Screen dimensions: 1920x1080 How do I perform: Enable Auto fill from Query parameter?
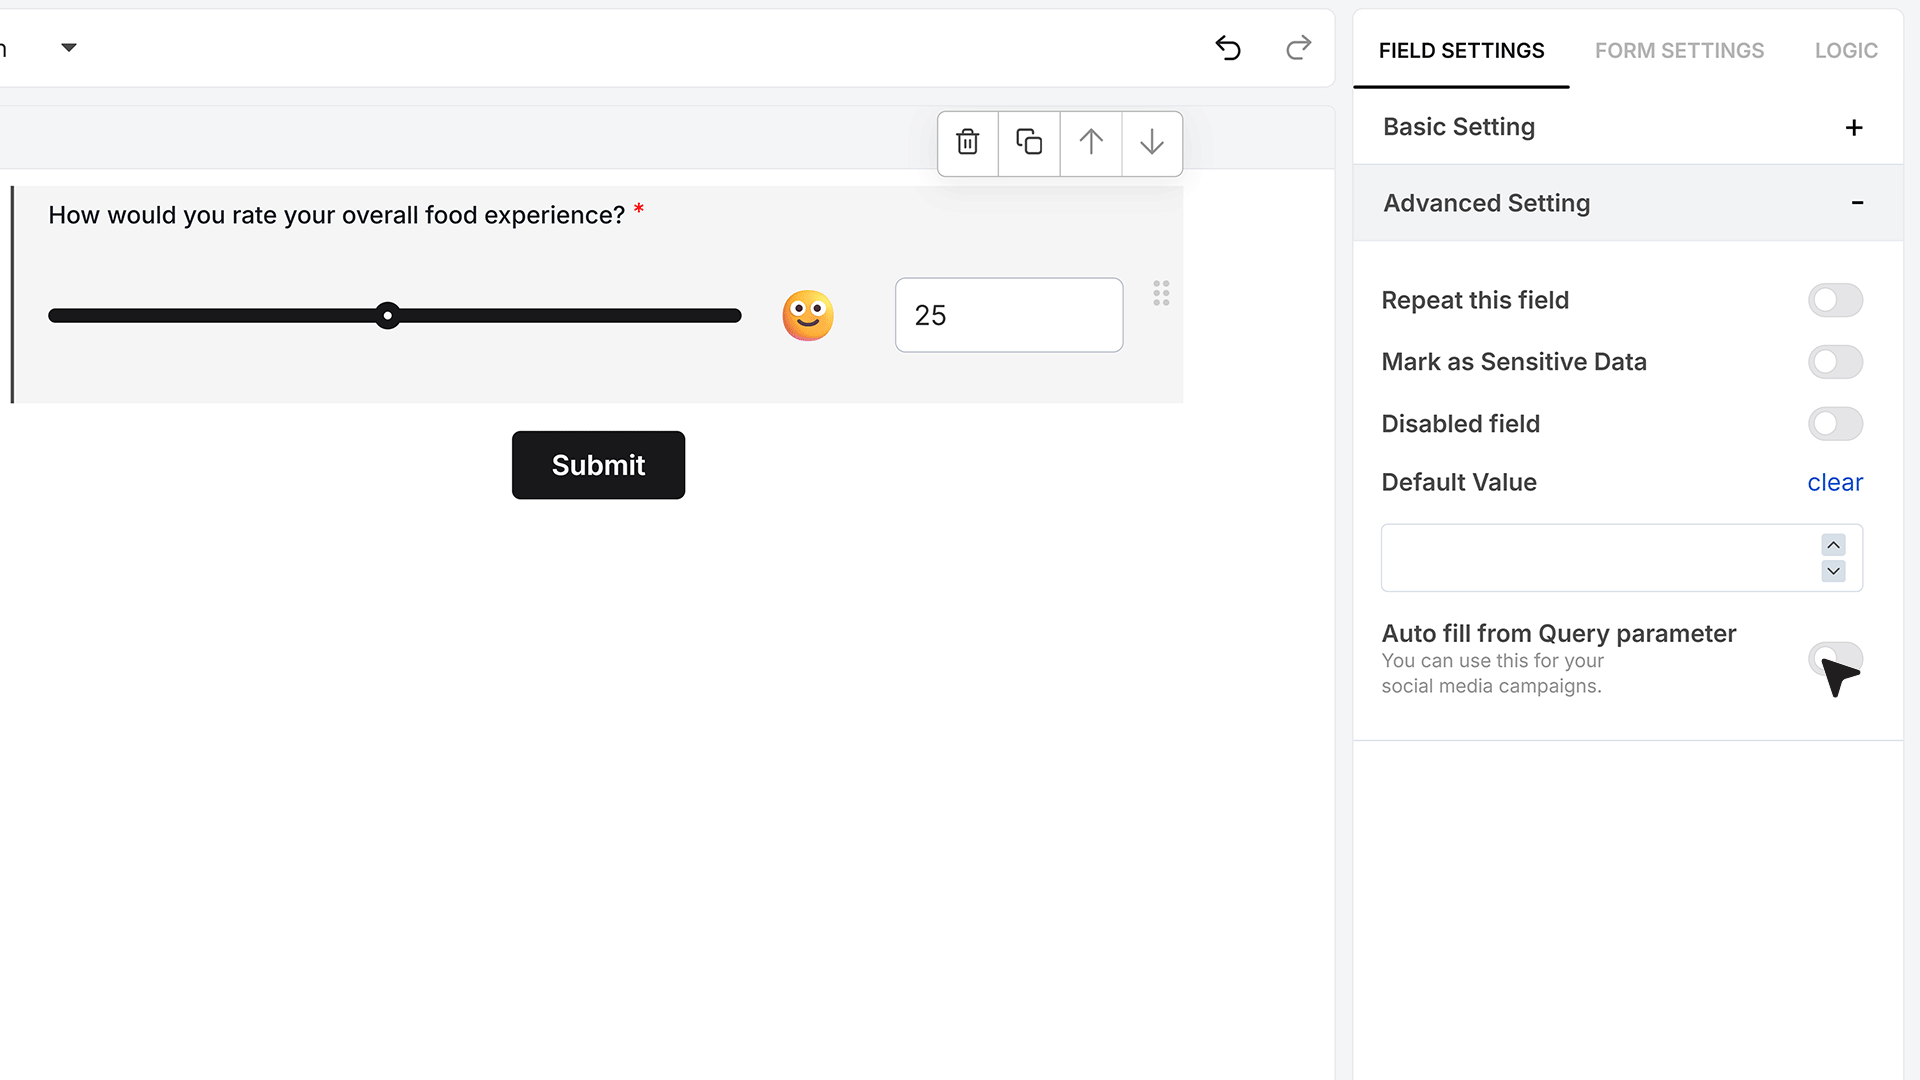click(1835, 659)
